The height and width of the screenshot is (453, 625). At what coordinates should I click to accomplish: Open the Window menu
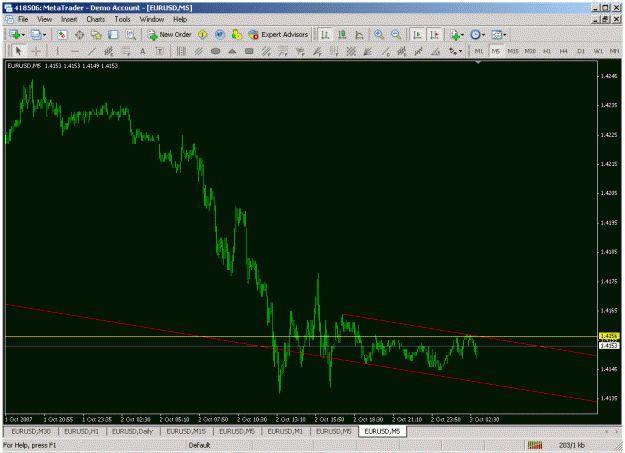152,19
